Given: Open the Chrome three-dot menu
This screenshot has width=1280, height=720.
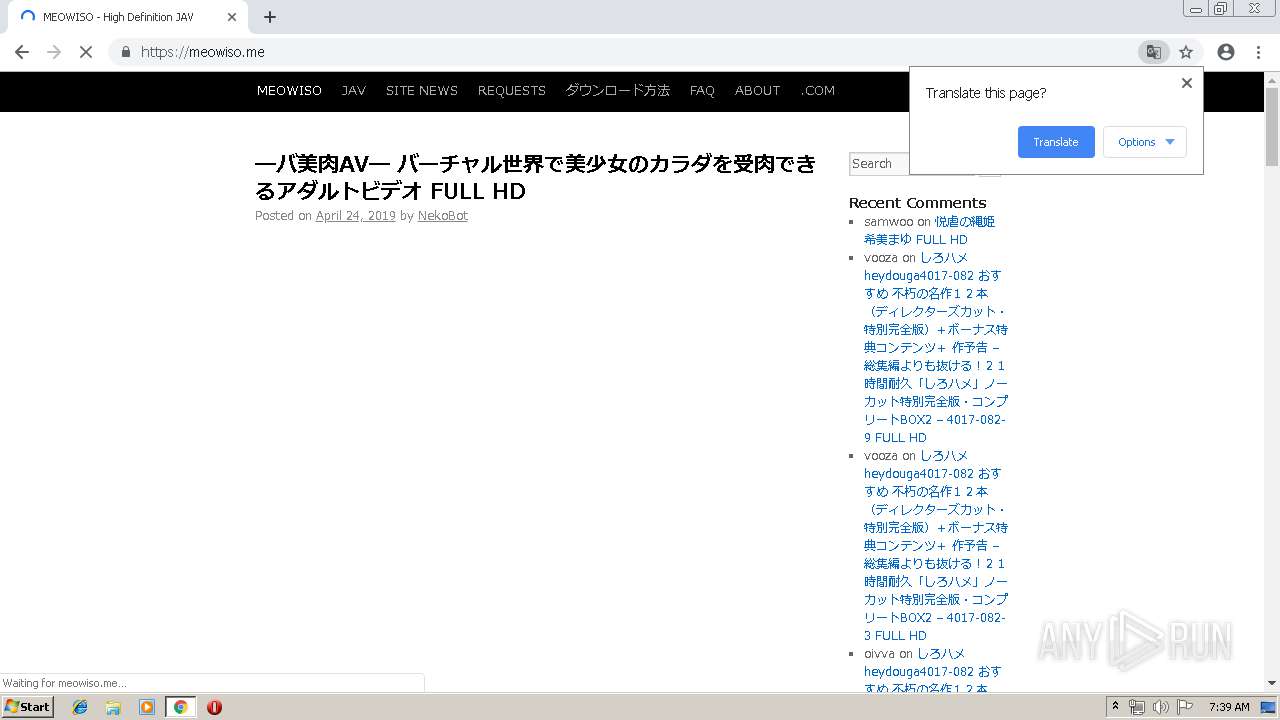Looking at the screenshot, I should 1258,52.
